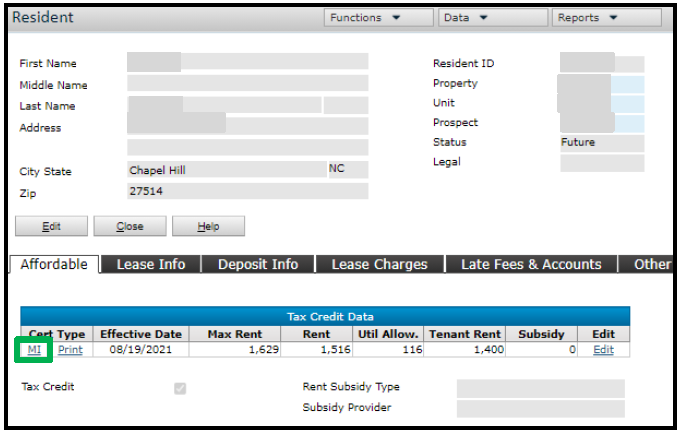
Task: Click the Status field showing Future
Action: pos(601,143)
